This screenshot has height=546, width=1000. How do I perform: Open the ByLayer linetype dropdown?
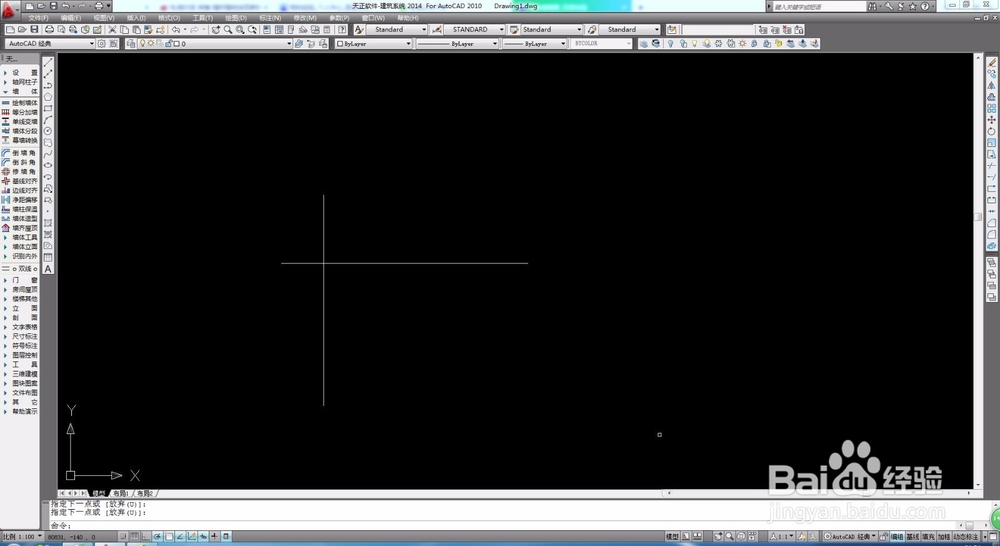[457, 43]
